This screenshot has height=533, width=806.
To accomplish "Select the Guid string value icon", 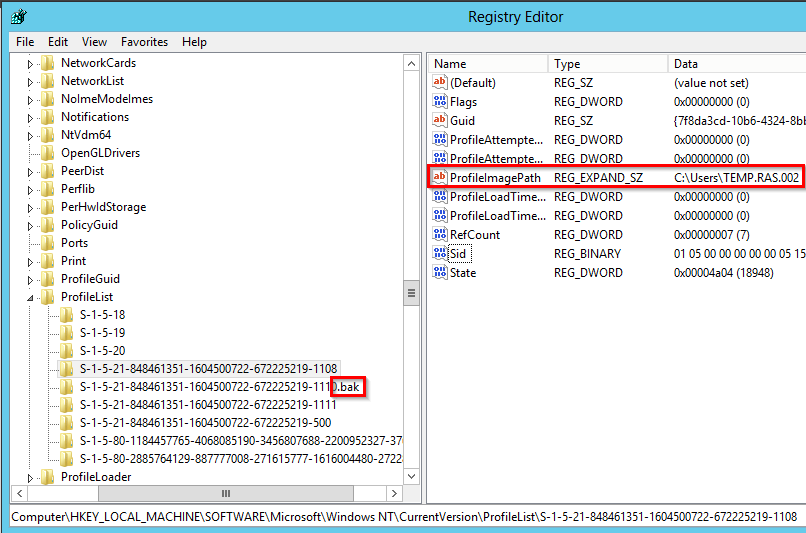I will point(440,121).
